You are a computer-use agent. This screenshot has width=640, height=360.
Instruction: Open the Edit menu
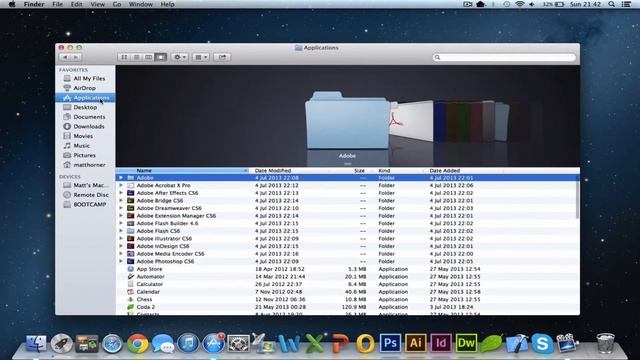point(76,4)
